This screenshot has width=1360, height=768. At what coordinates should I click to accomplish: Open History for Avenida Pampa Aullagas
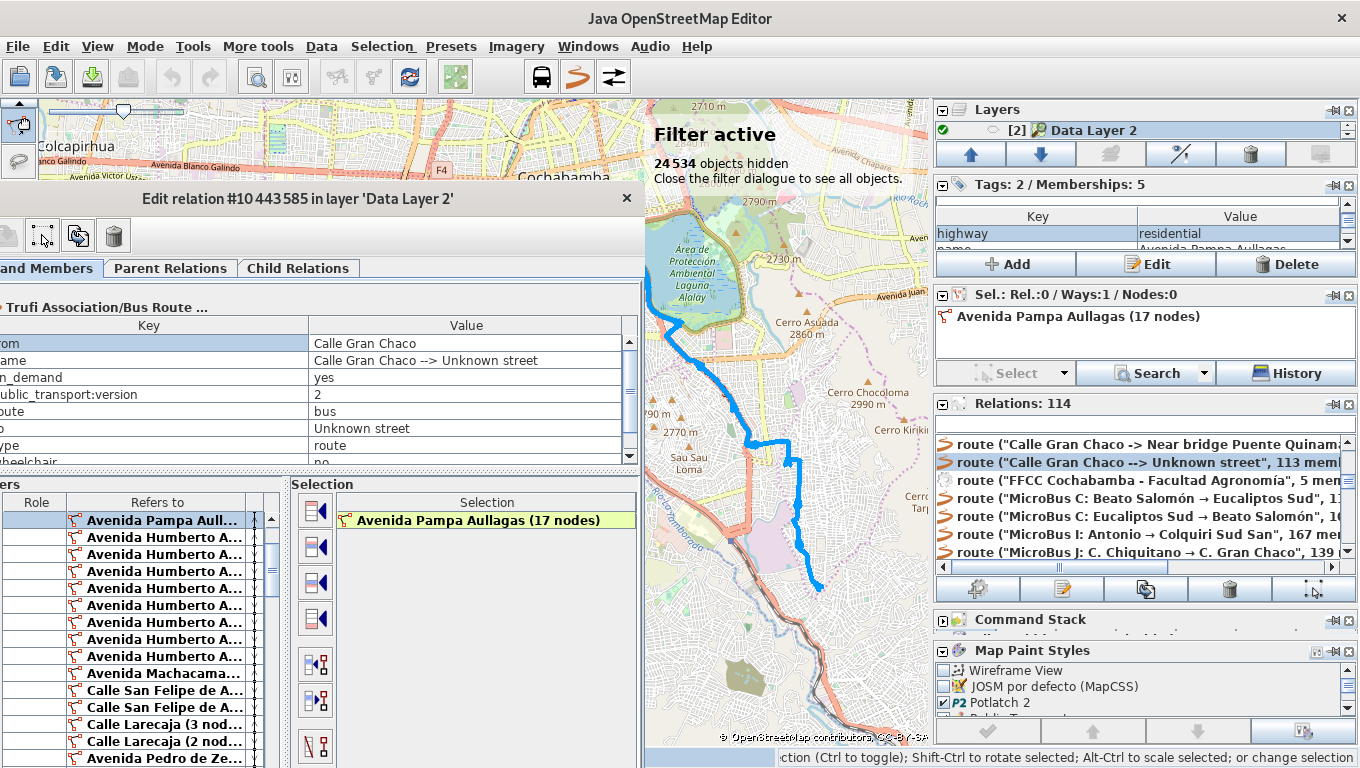(1286, 372)
